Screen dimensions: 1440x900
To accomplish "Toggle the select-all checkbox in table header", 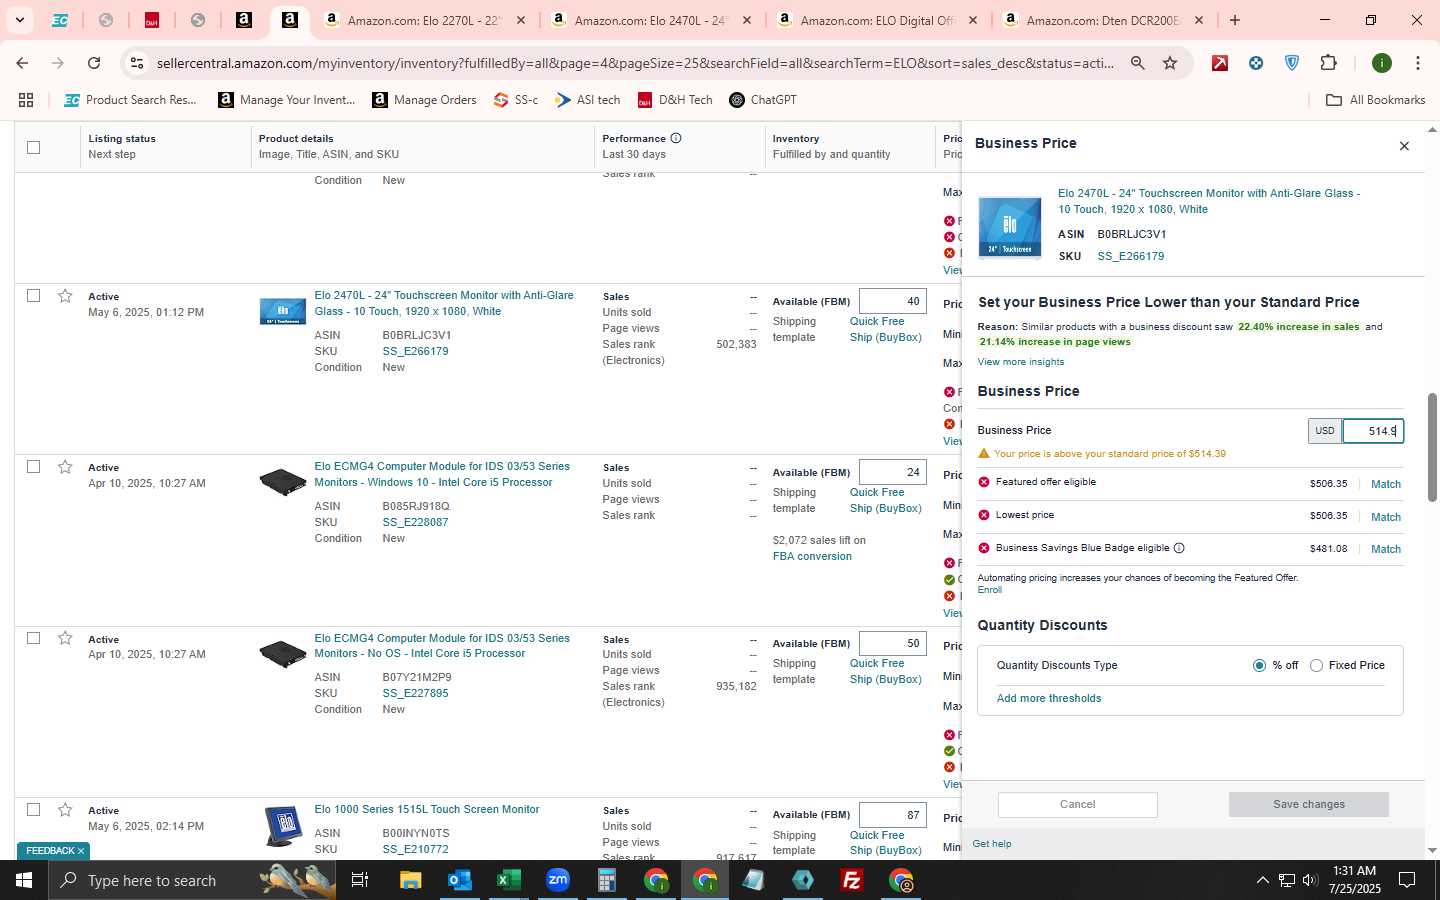I will coord(33,147).
